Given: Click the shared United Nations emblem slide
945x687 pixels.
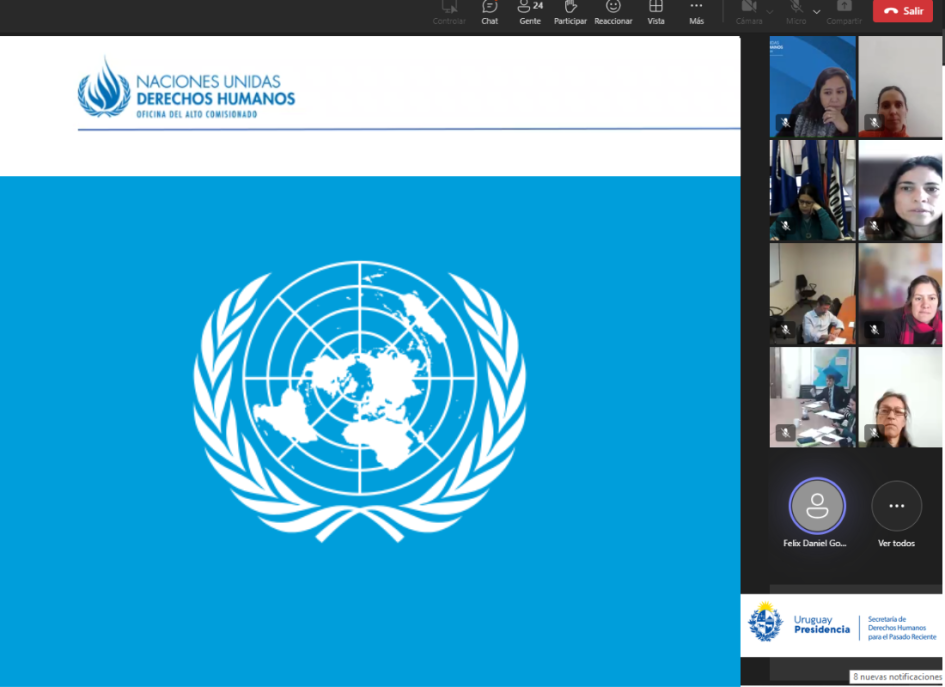Looking at the screenshot, I should point(360,401).
